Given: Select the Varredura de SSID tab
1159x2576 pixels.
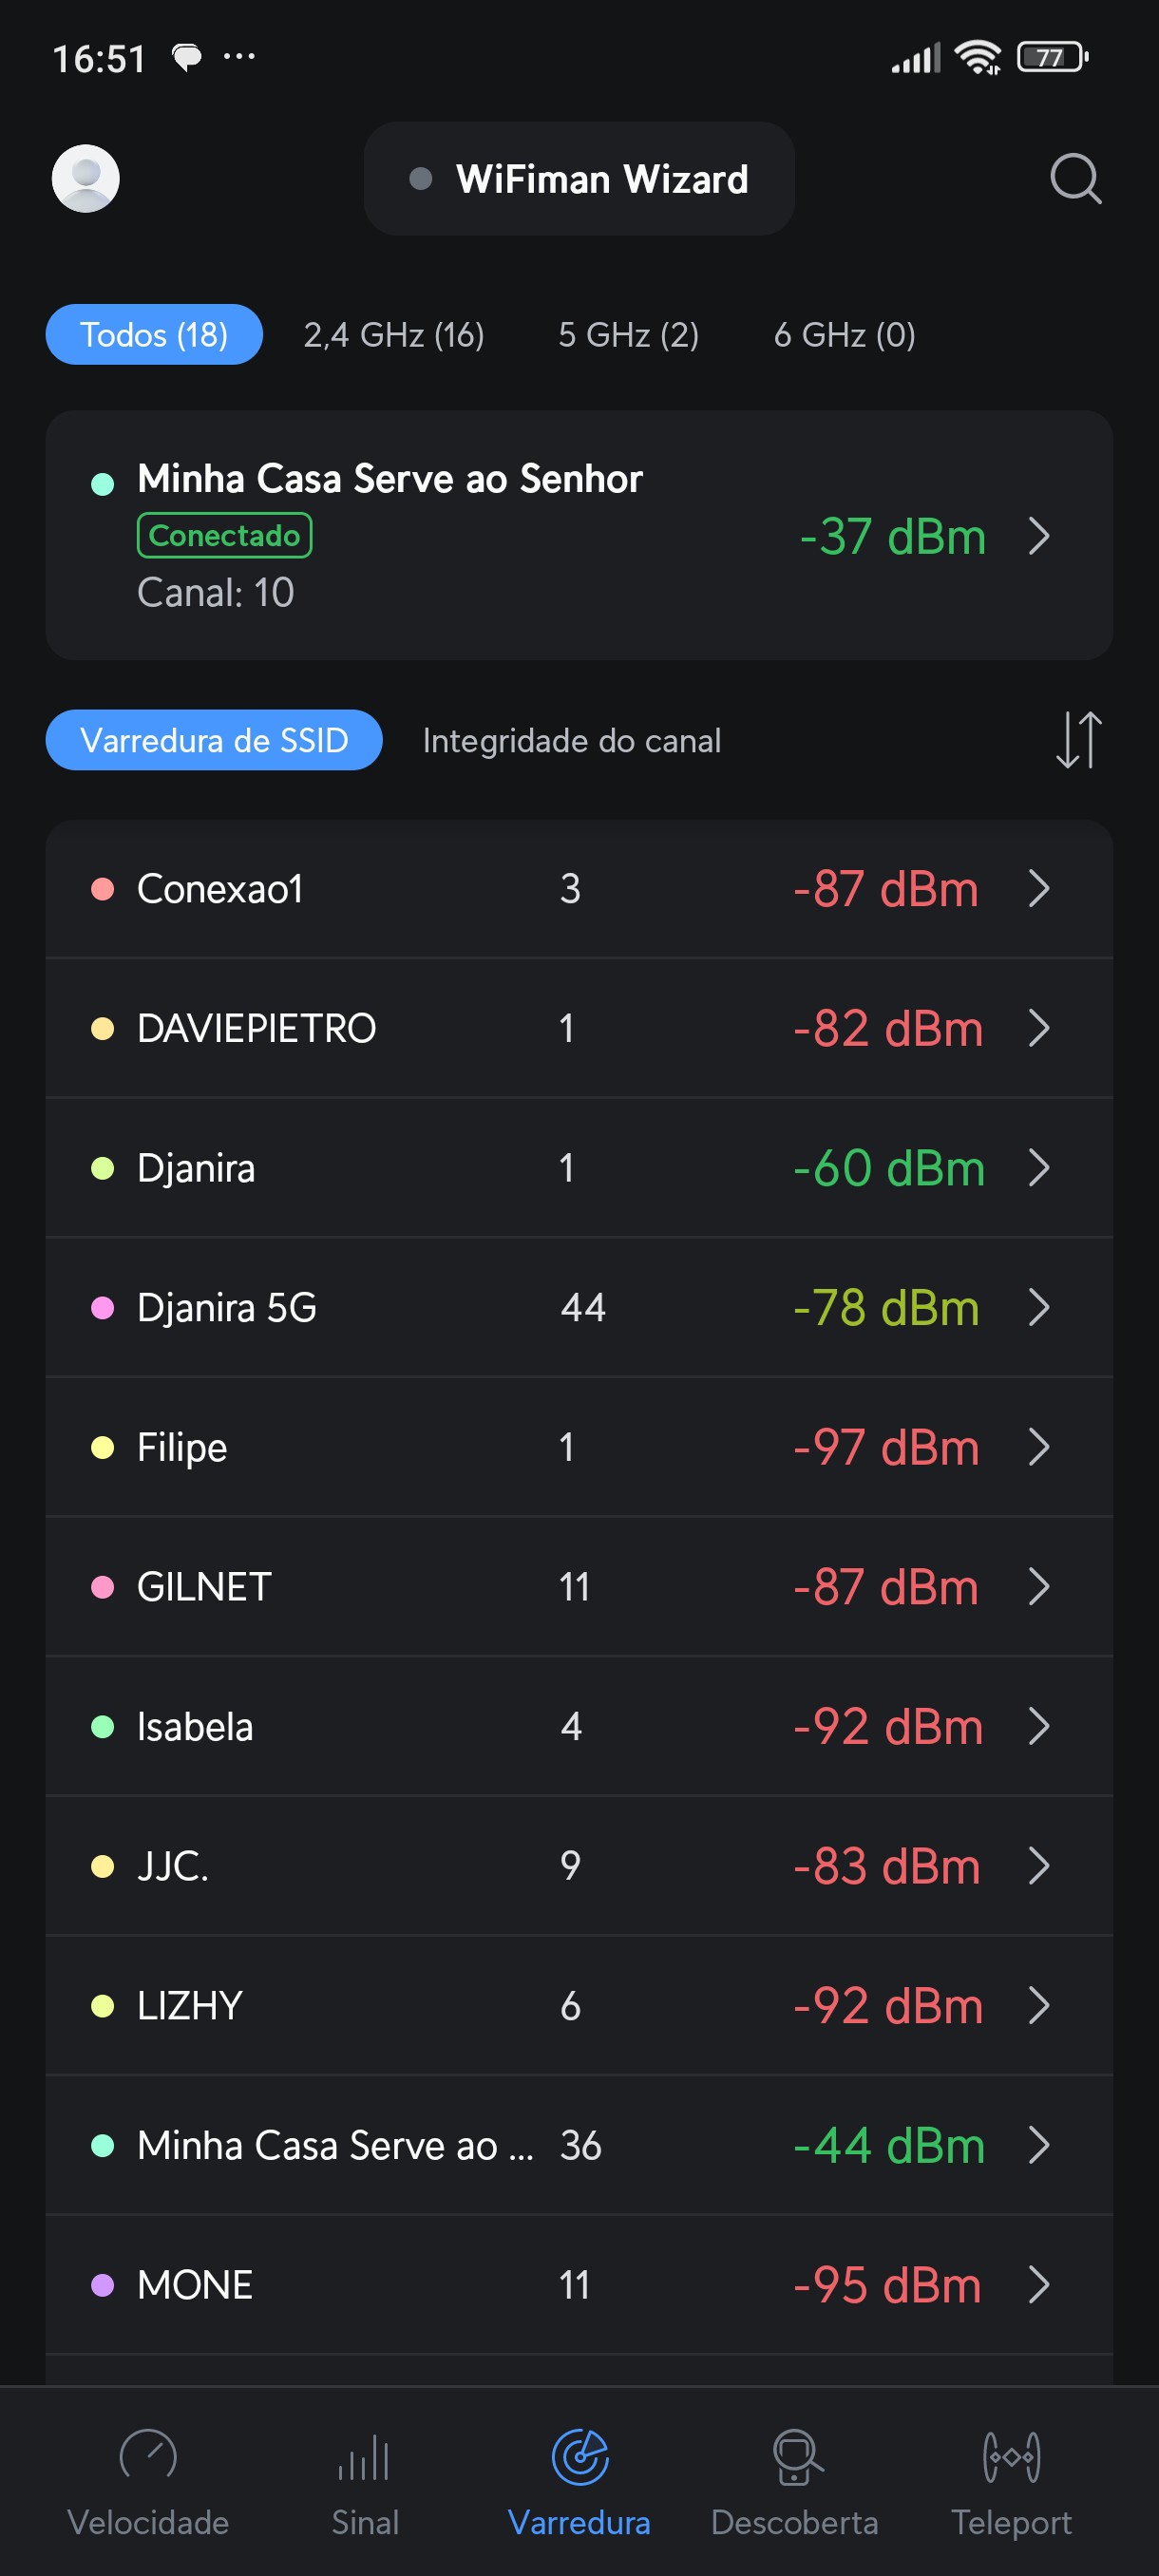Looking at the screenshot, I should (214, 741).
